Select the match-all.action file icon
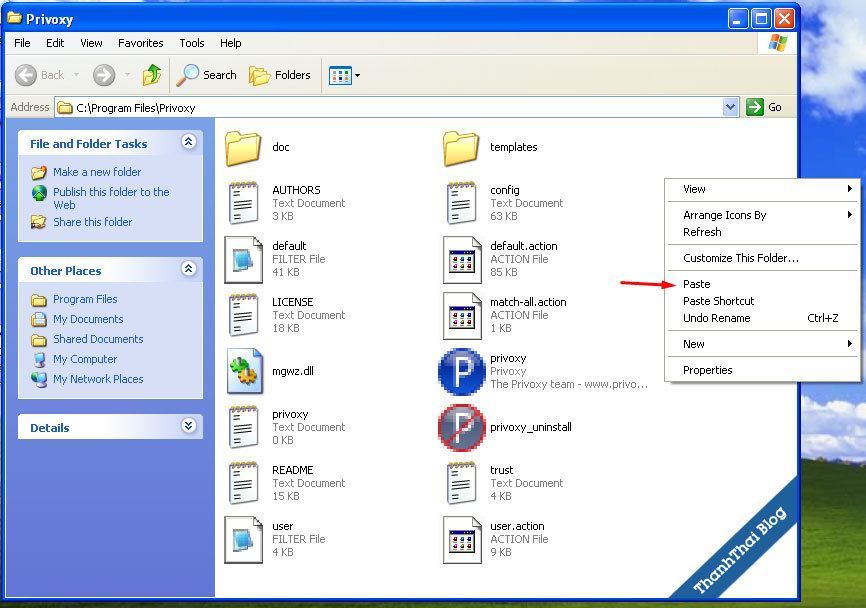 click(x=462, y=316)
